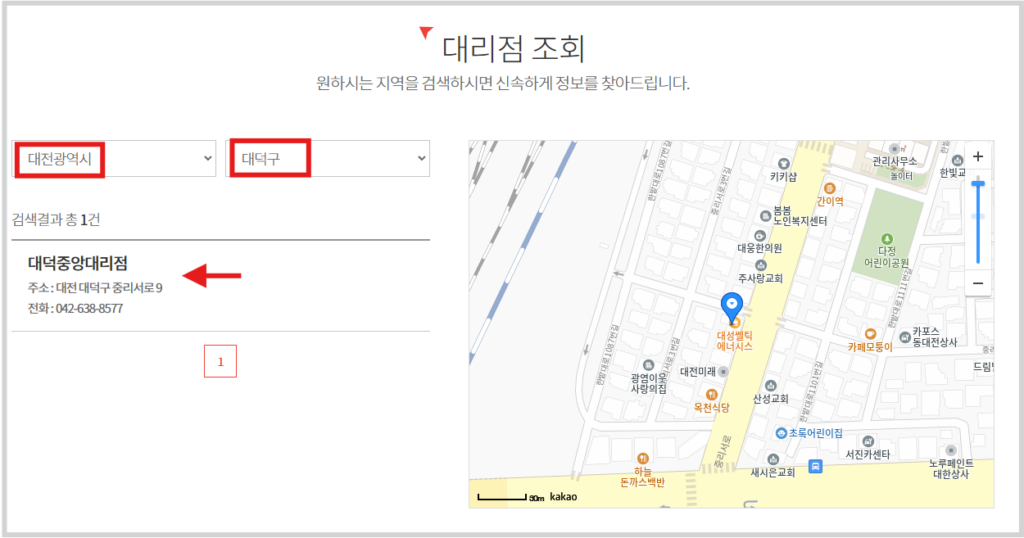Viewport: 1024px width, 538px height.
Task: Go to results page 1
Action: point(220,362)
